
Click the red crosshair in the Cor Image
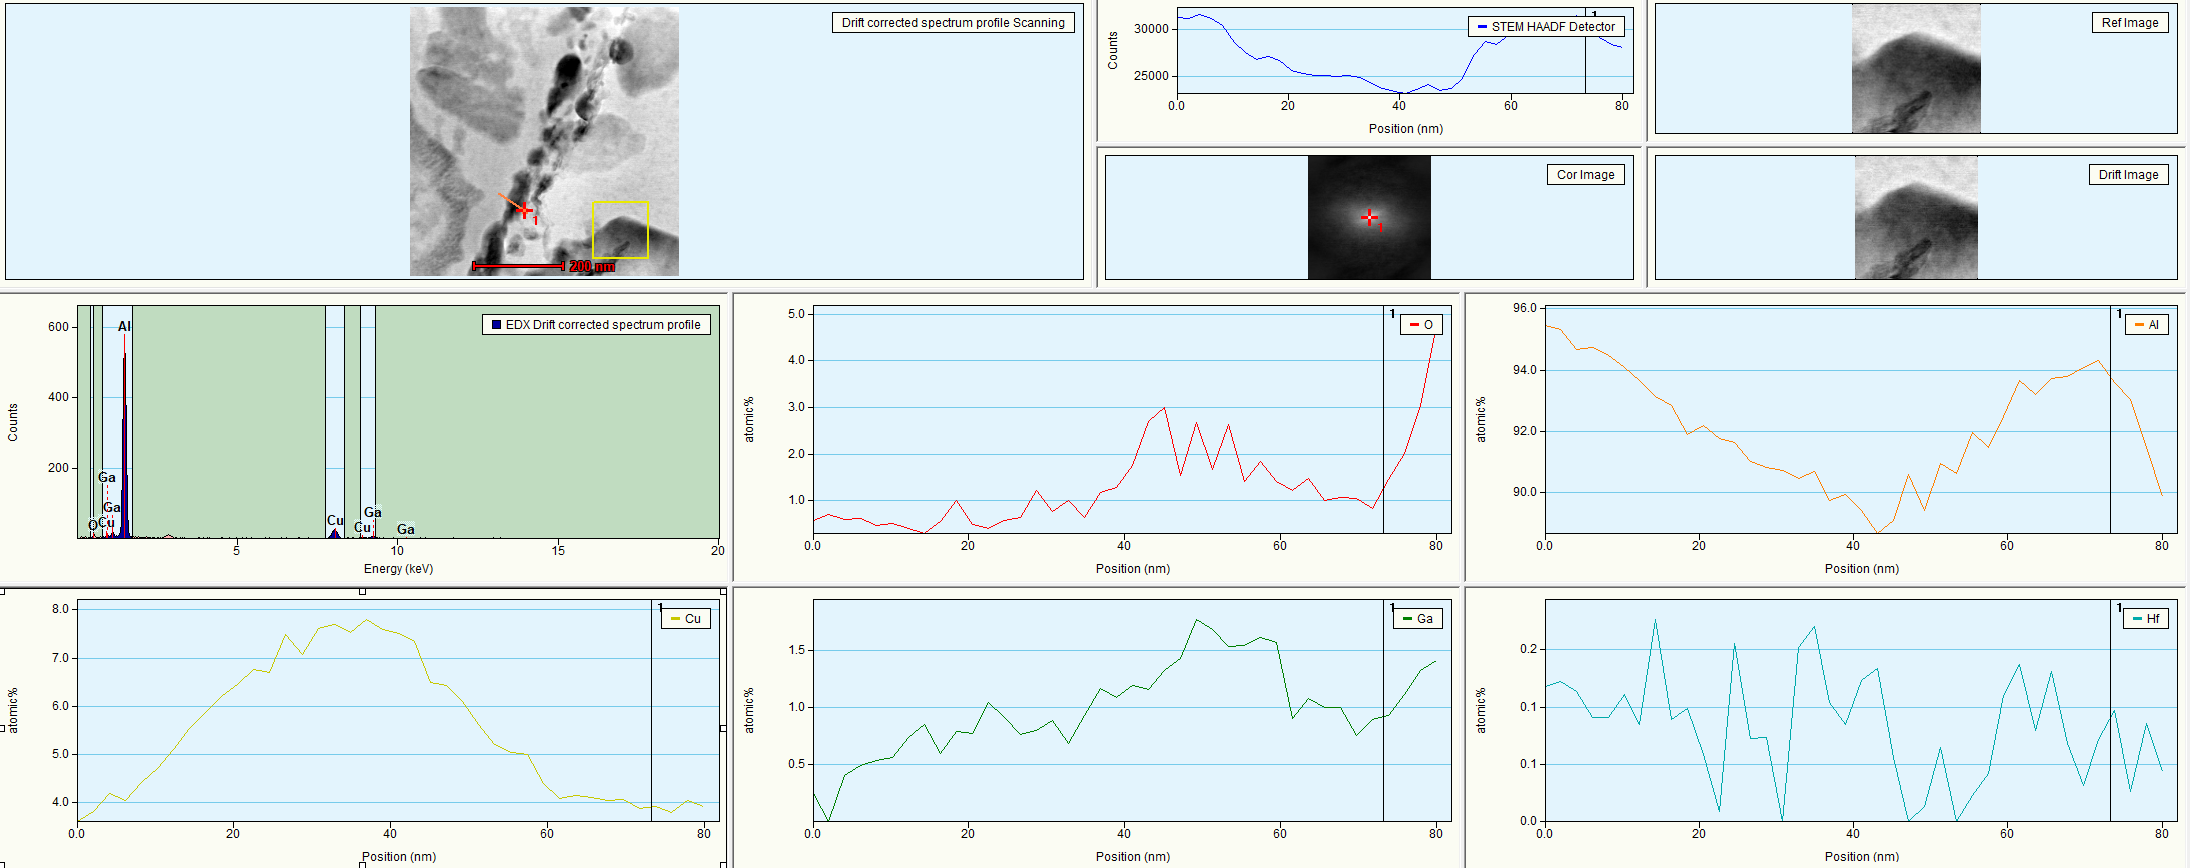[1369, 217]
